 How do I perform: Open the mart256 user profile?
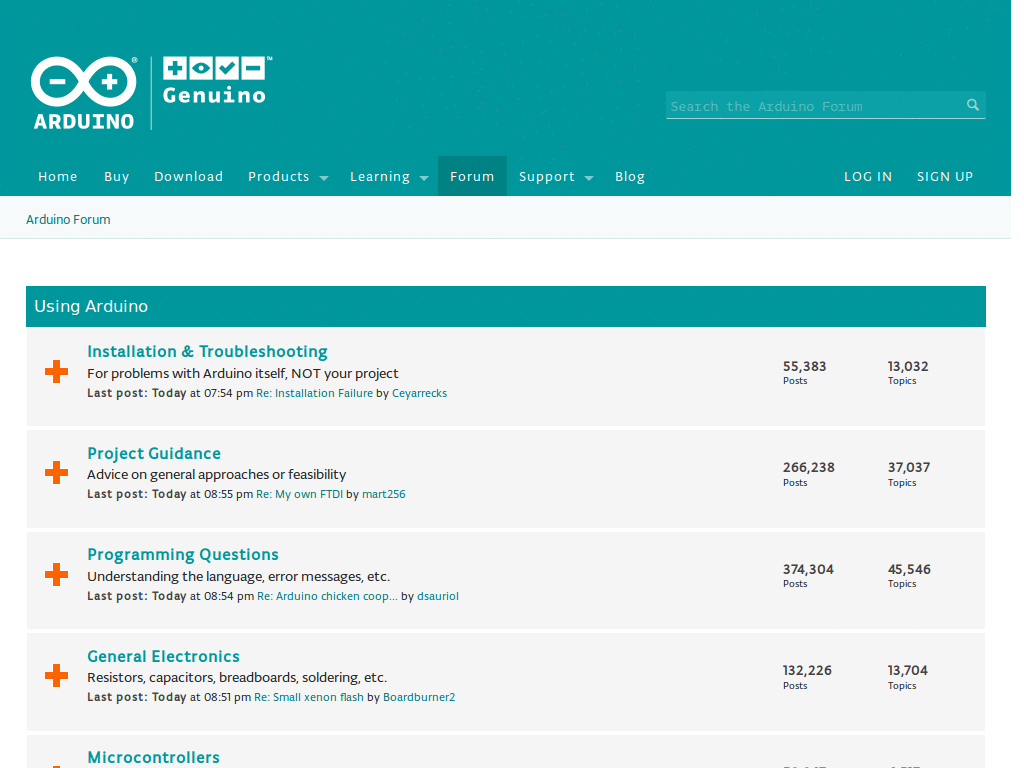[385, 493]
